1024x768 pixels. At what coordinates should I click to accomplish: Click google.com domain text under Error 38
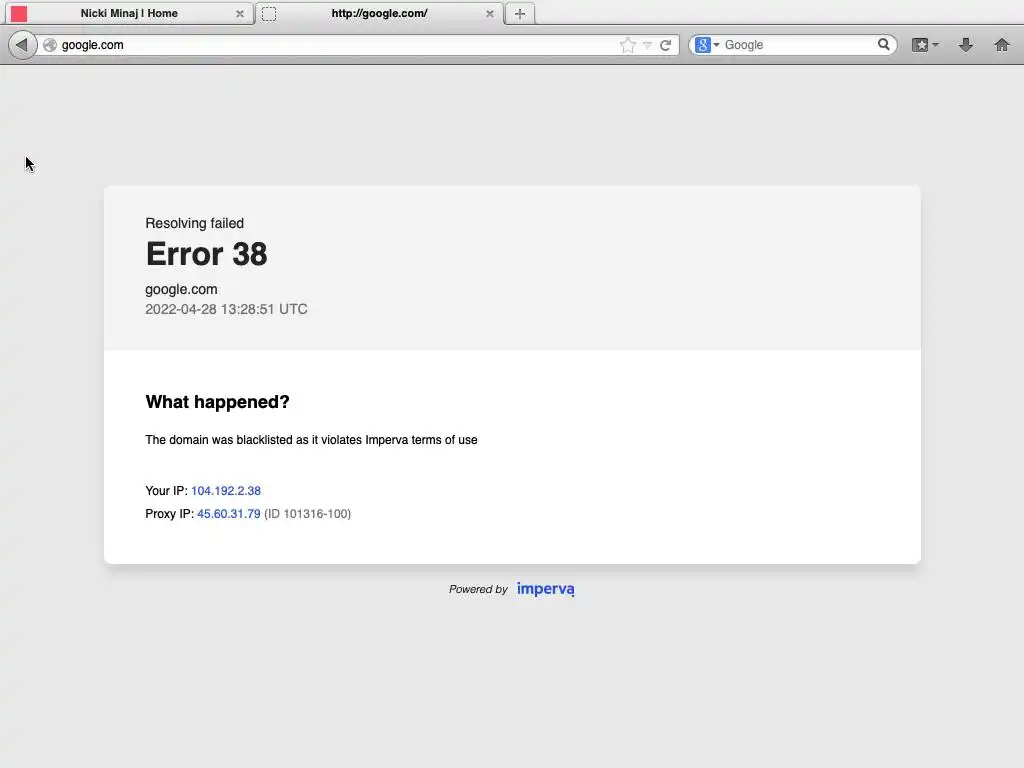click(x=181, y=289)
